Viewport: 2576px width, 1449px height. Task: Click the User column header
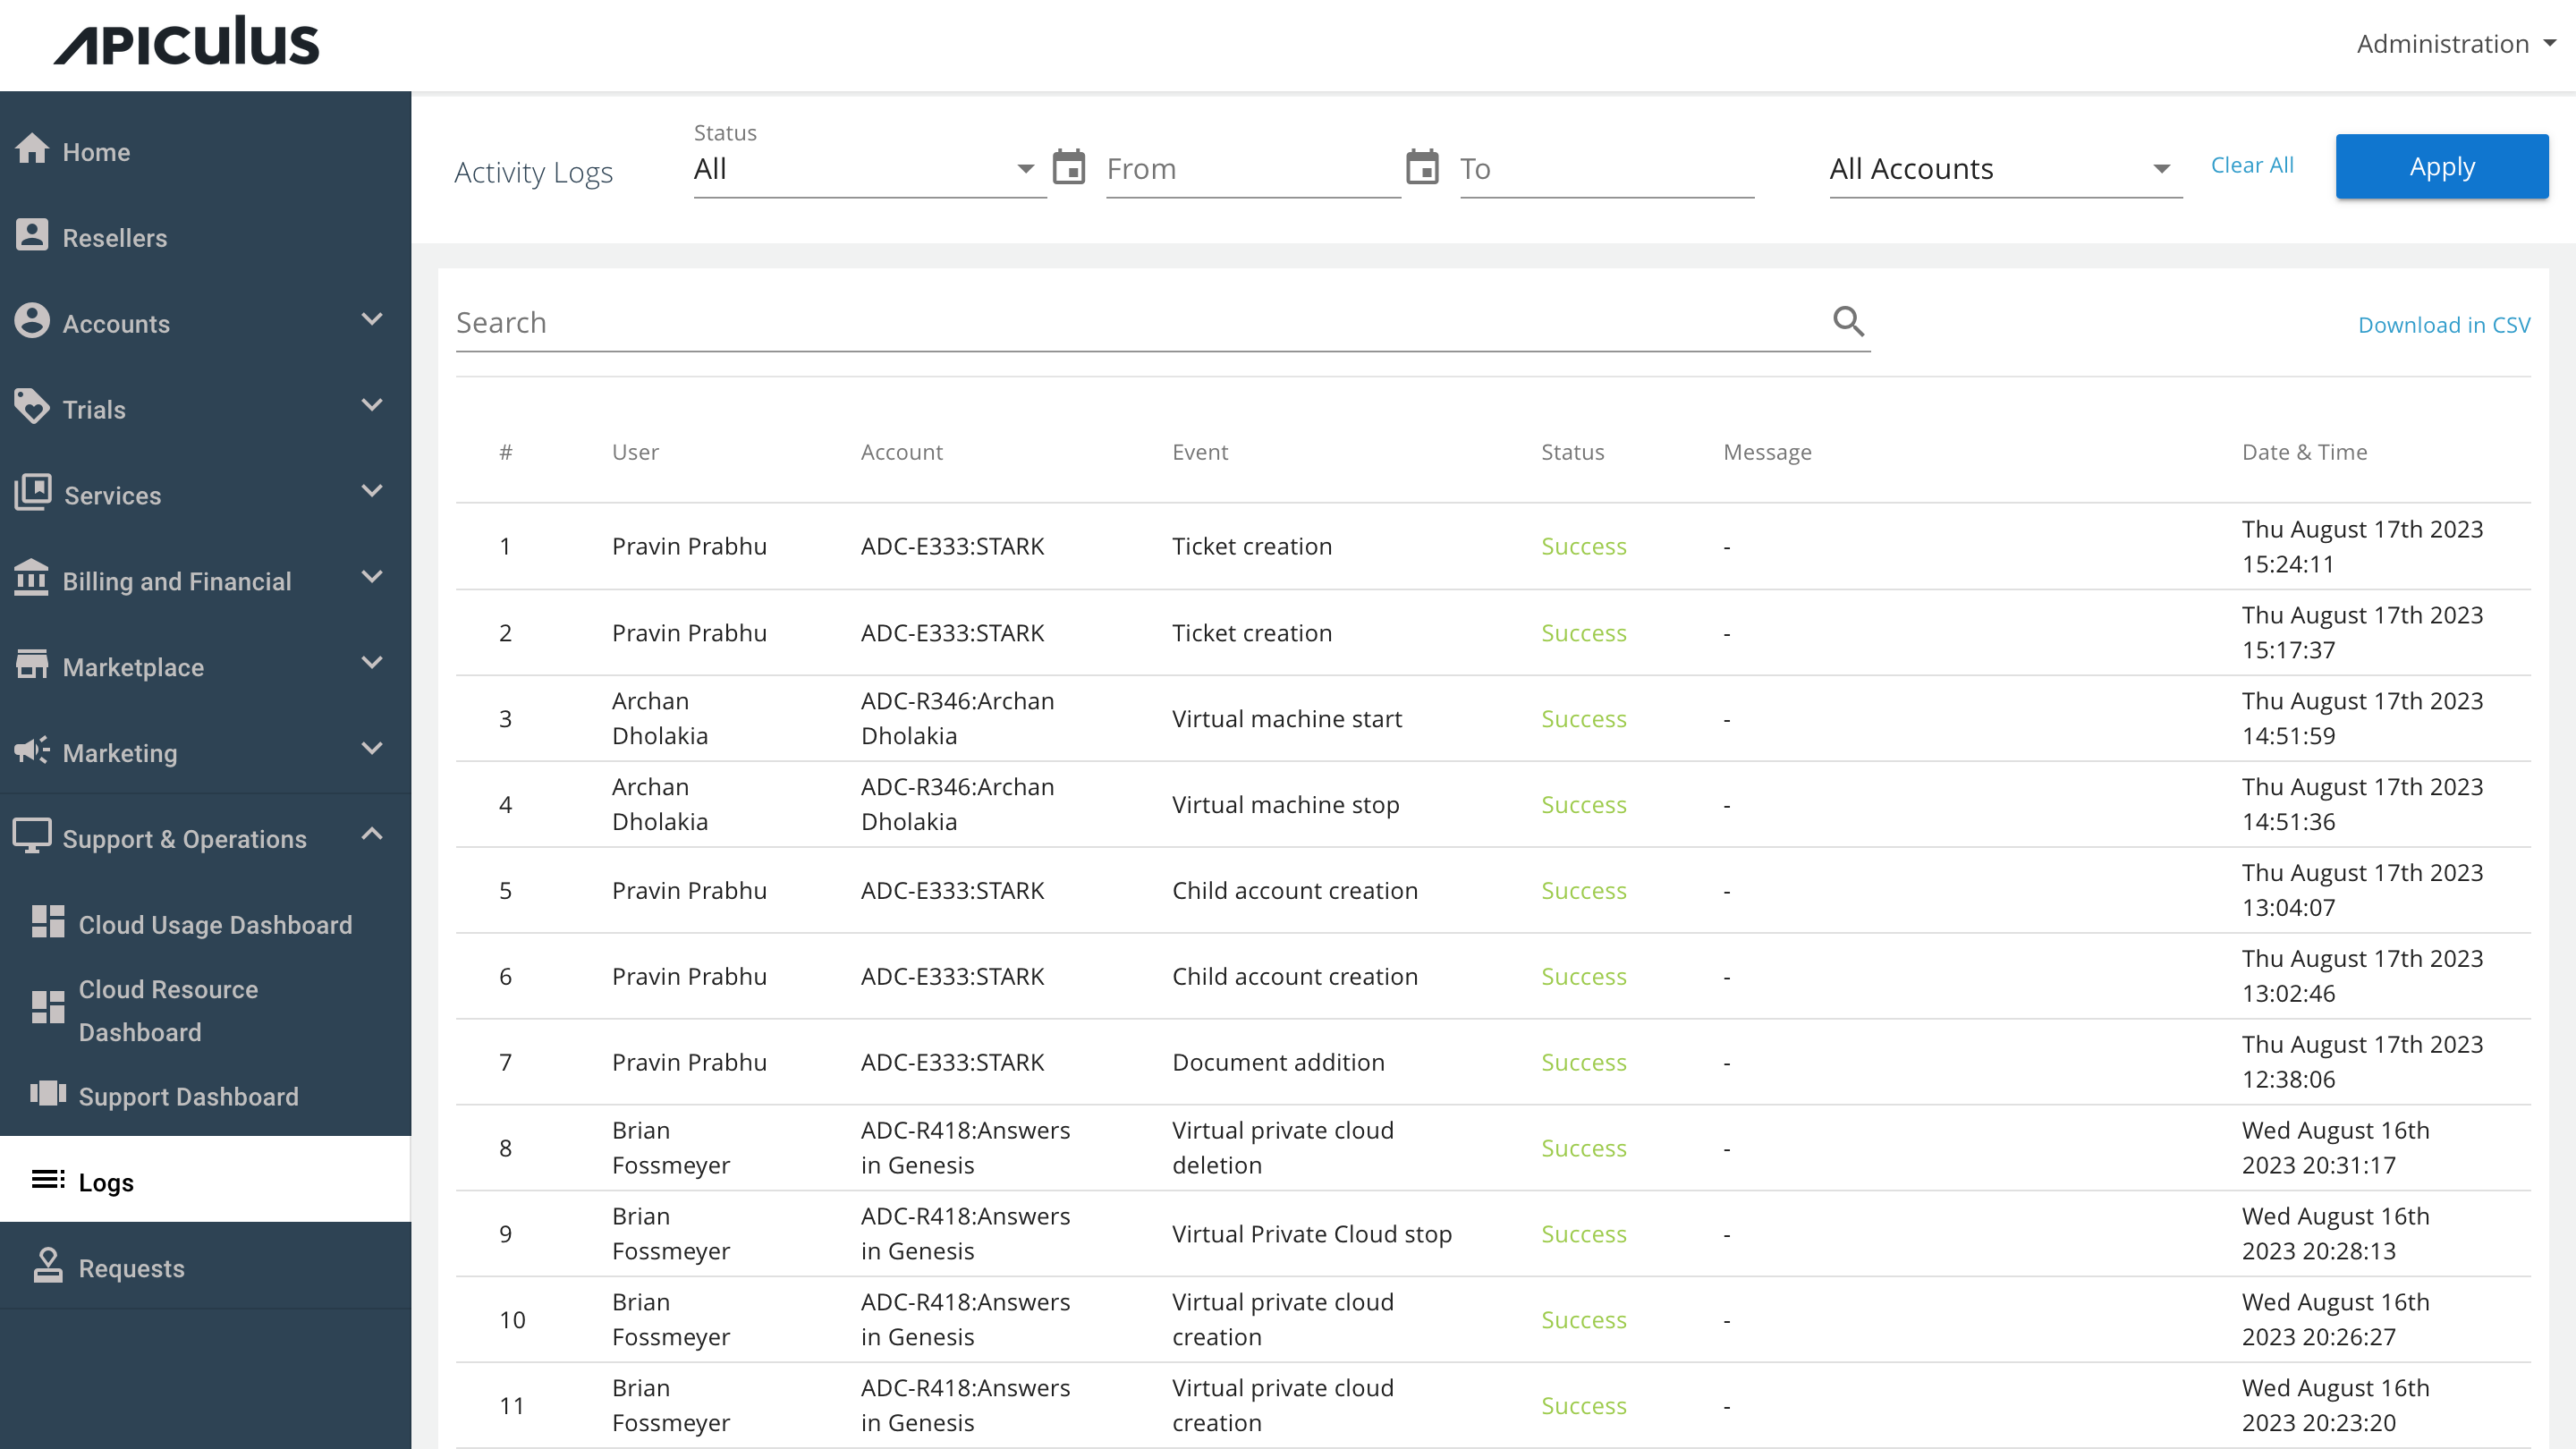pyautogui.click(x=635, y=452)
